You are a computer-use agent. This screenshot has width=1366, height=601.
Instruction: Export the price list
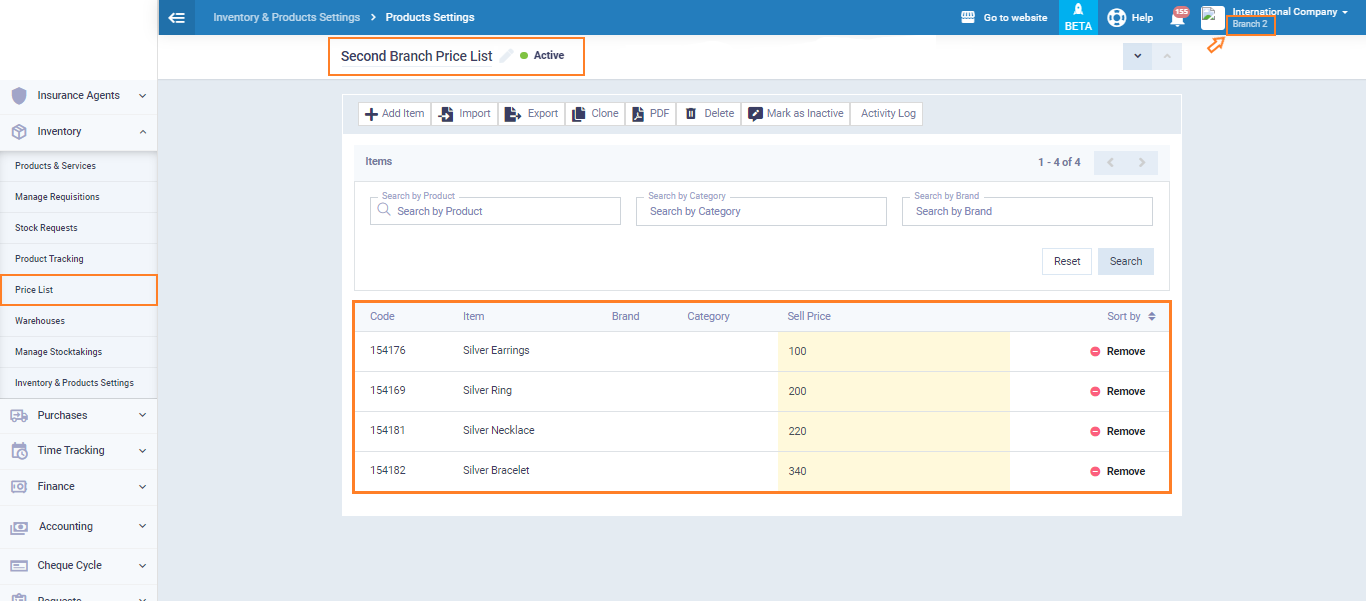pos(532,114)
